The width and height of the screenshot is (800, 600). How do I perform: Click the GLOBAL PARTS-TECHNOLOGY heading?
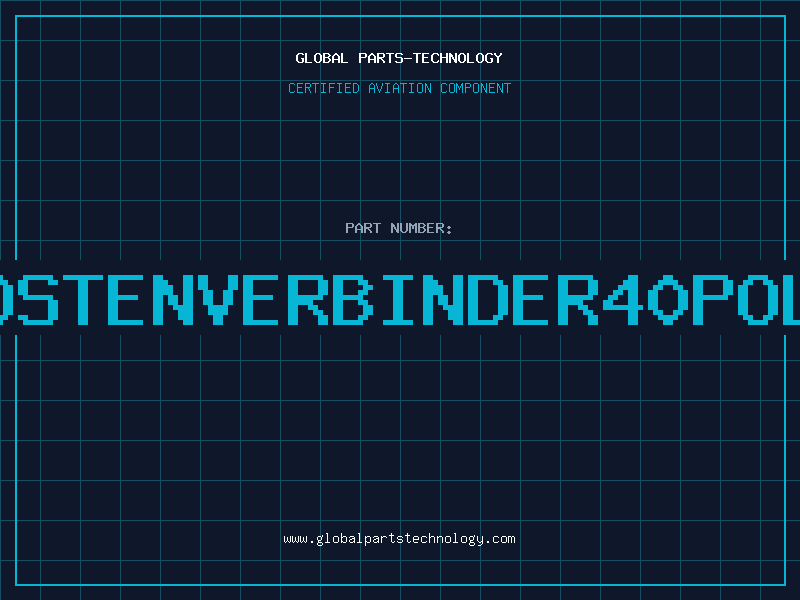coord(399,58)
